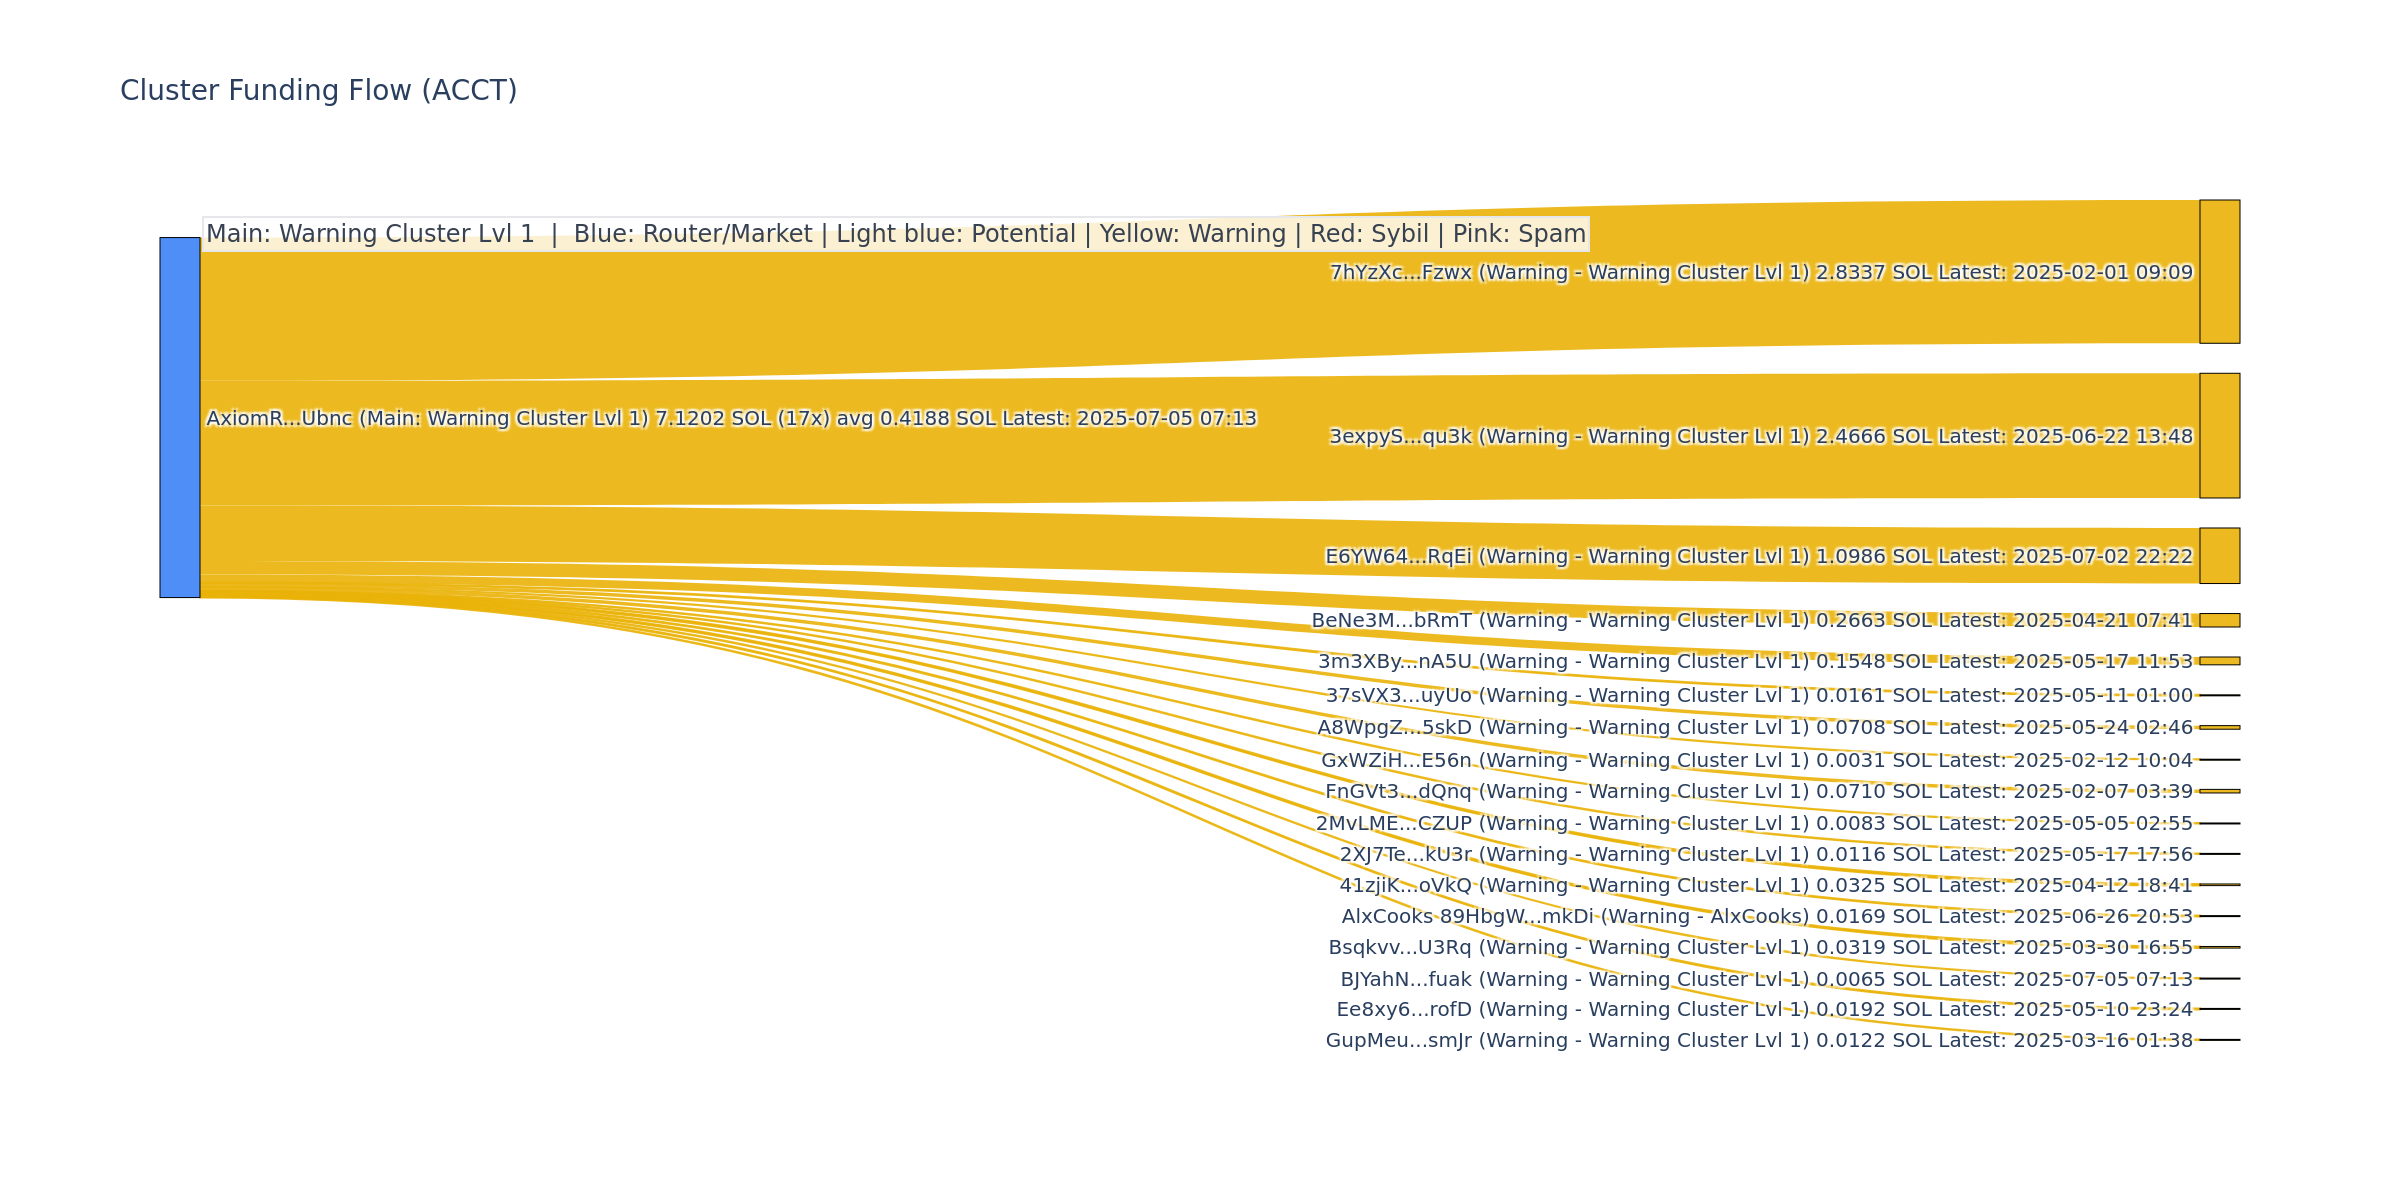The width and height of the screenshot is (2400, 1200).
Task: Click the 3m3XBy...nA5U small node
Action: (2219, 661)
